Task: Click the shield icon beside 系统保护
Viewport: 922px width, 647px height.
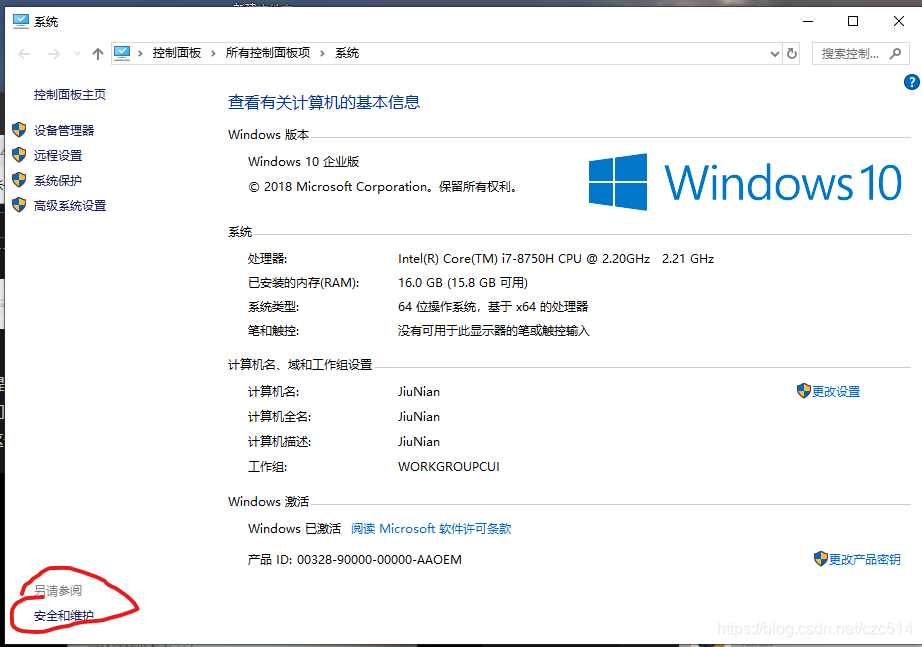Action: pyautogui.click(x=19, y=179)
